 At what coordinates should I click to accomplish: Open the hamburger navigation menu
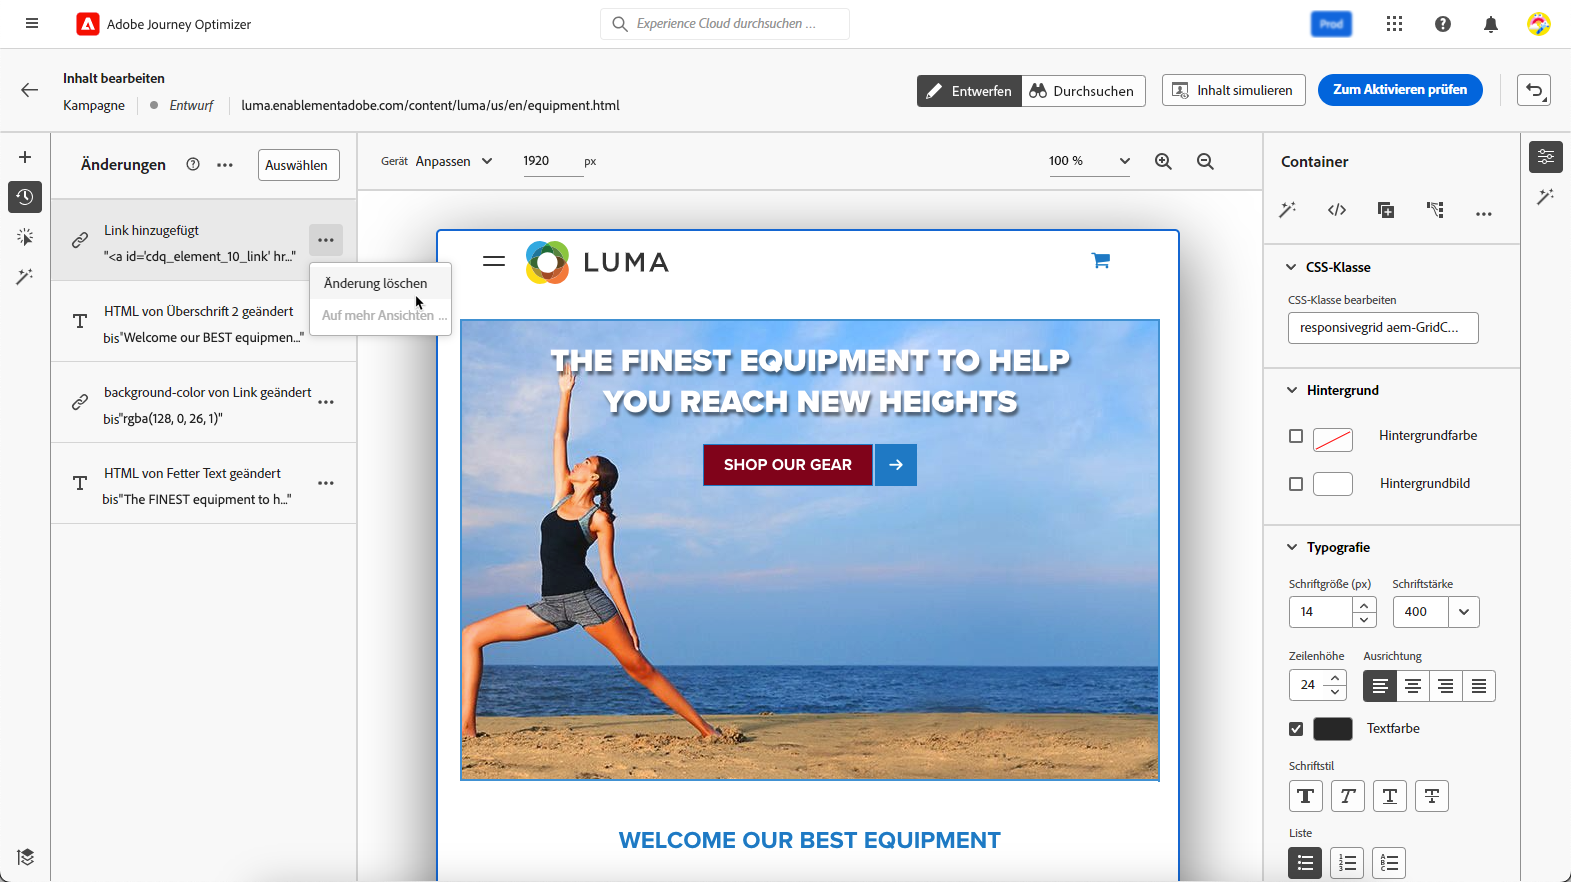pyautogui.click(x=32, y=23)
